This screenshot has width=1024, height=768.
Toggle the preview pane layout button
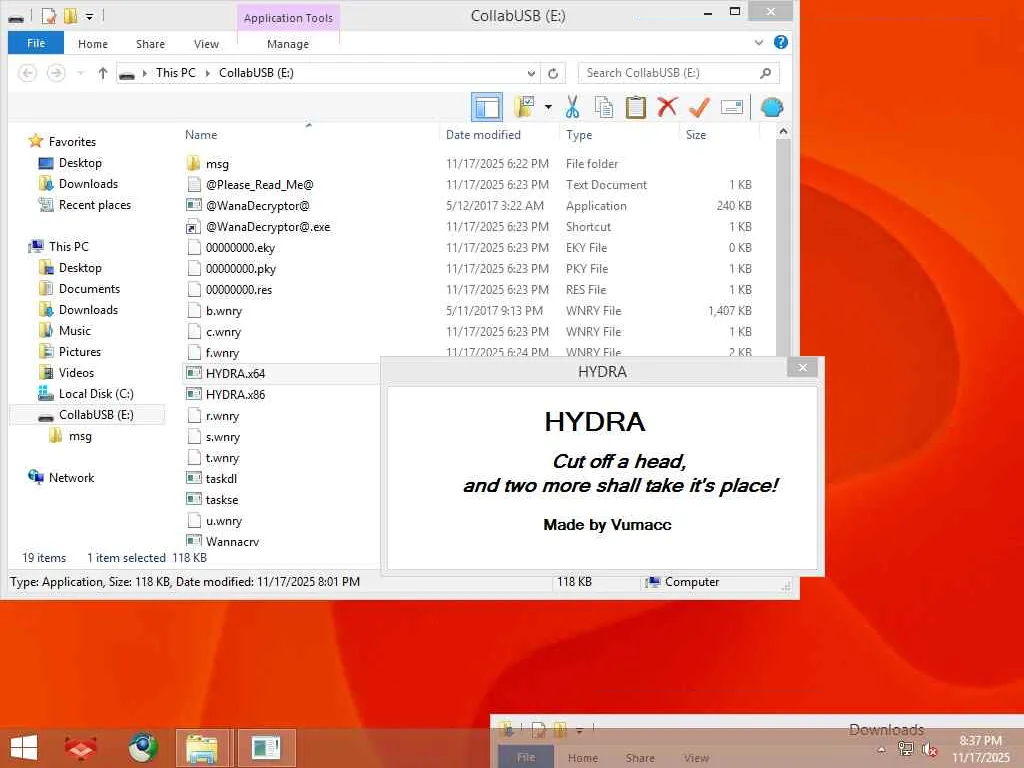click(x=487, y=107)
